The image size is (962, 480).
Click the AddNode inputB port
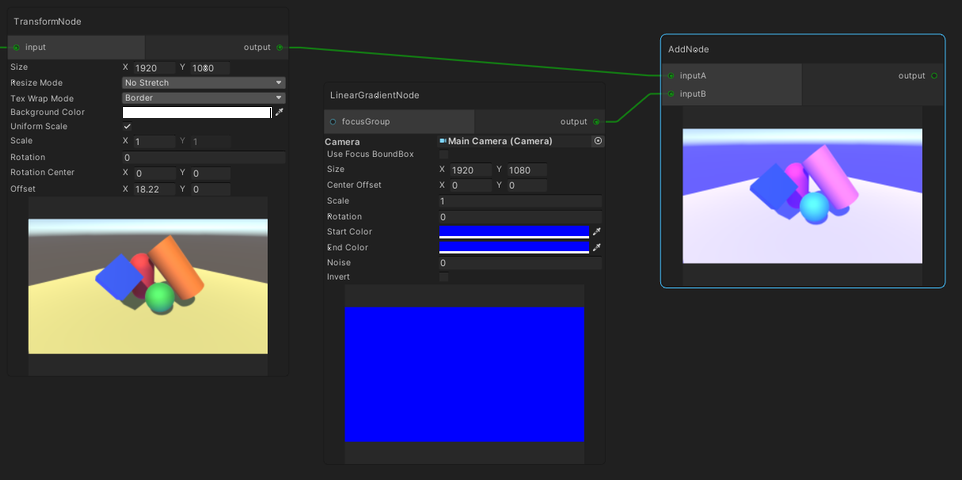(670, 94)
